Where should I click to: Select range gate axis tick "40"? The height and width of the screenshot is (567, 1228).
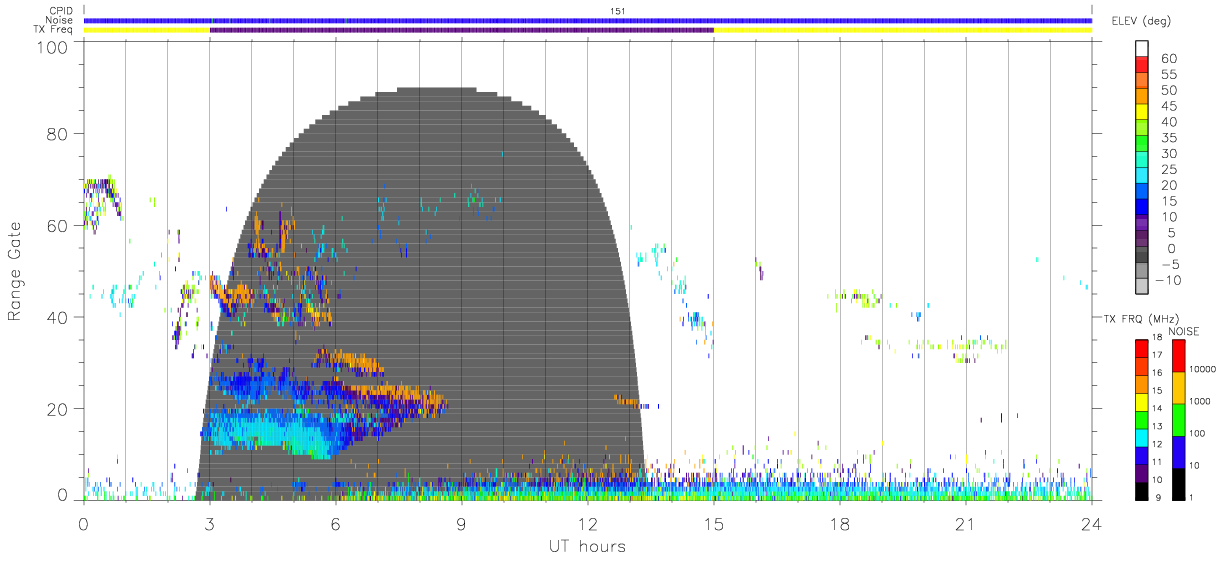click(57, 317)
